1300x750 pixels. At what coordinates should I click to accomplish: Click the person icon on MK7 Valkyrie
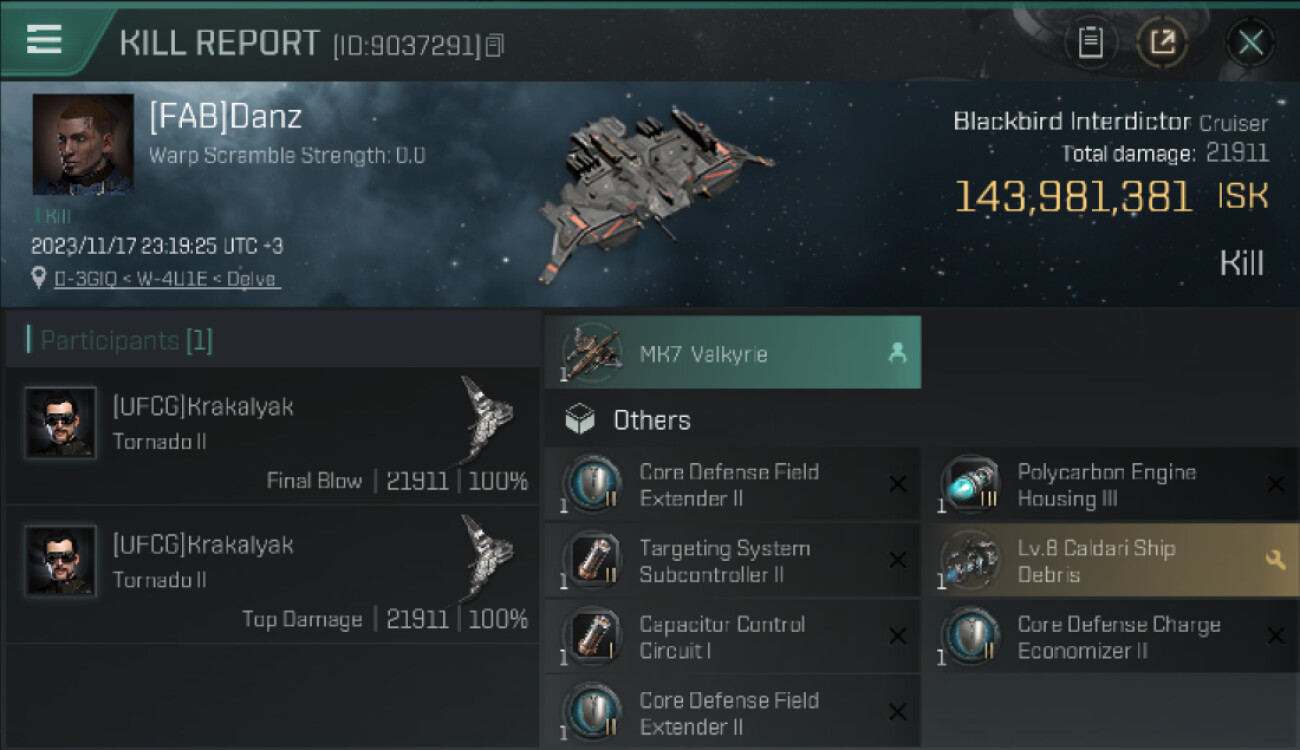coord(897,353)
